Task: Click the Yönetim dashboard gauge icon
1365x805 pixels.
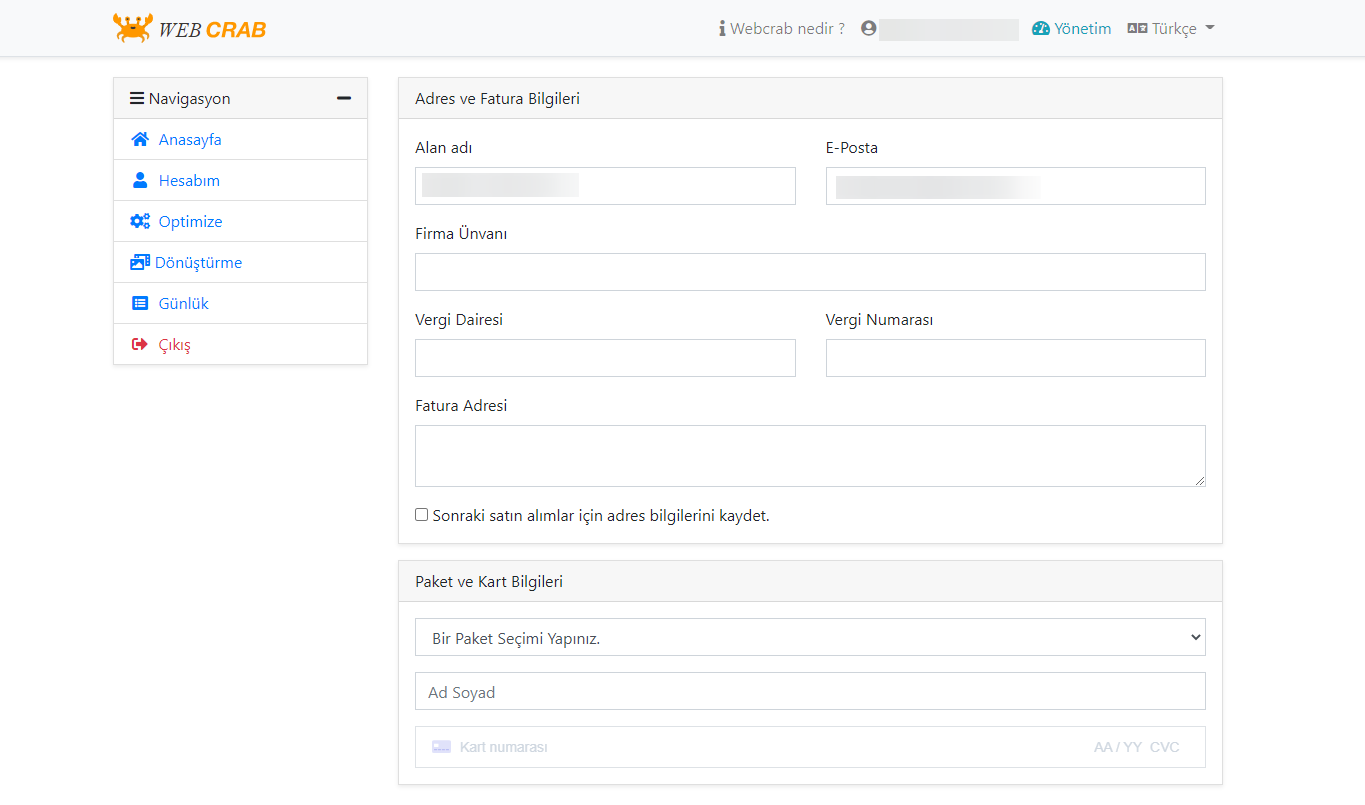Action: [1041, 28]
